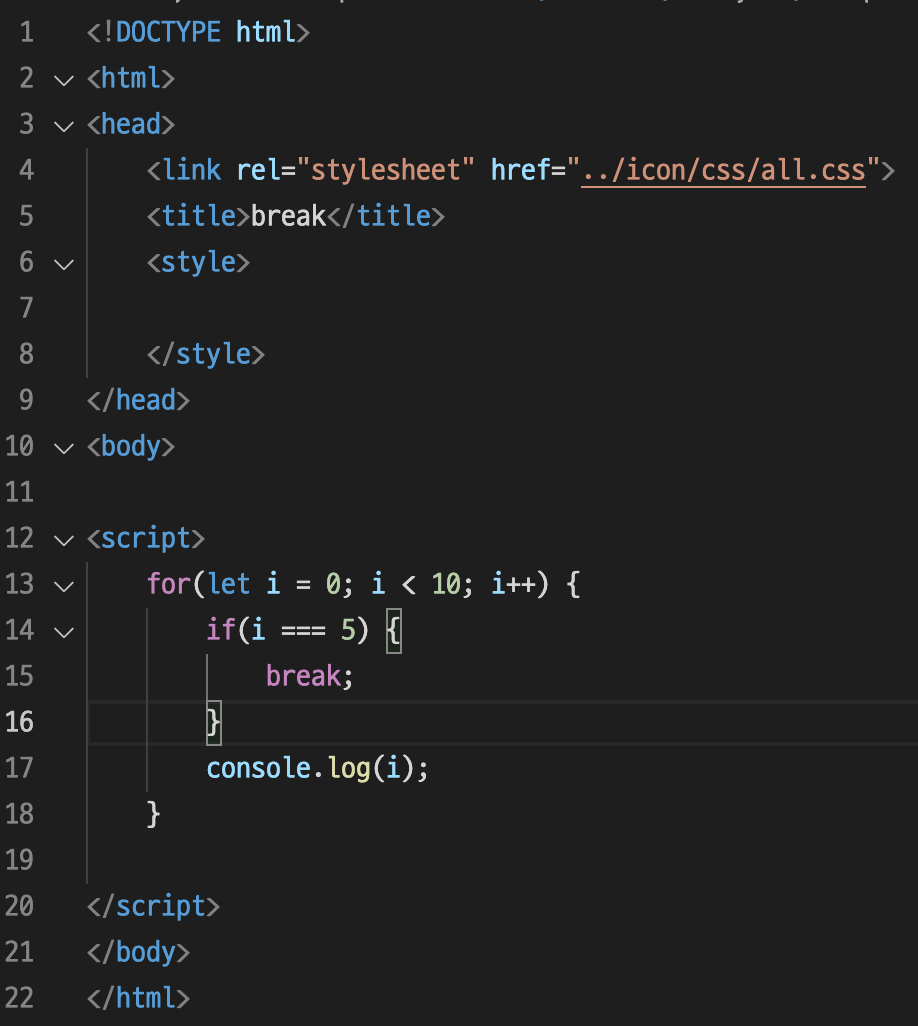The image size is (918, 1026).
Task: Click the i++ increment expression
Action: pyautogui.click(x=514, y=584)
